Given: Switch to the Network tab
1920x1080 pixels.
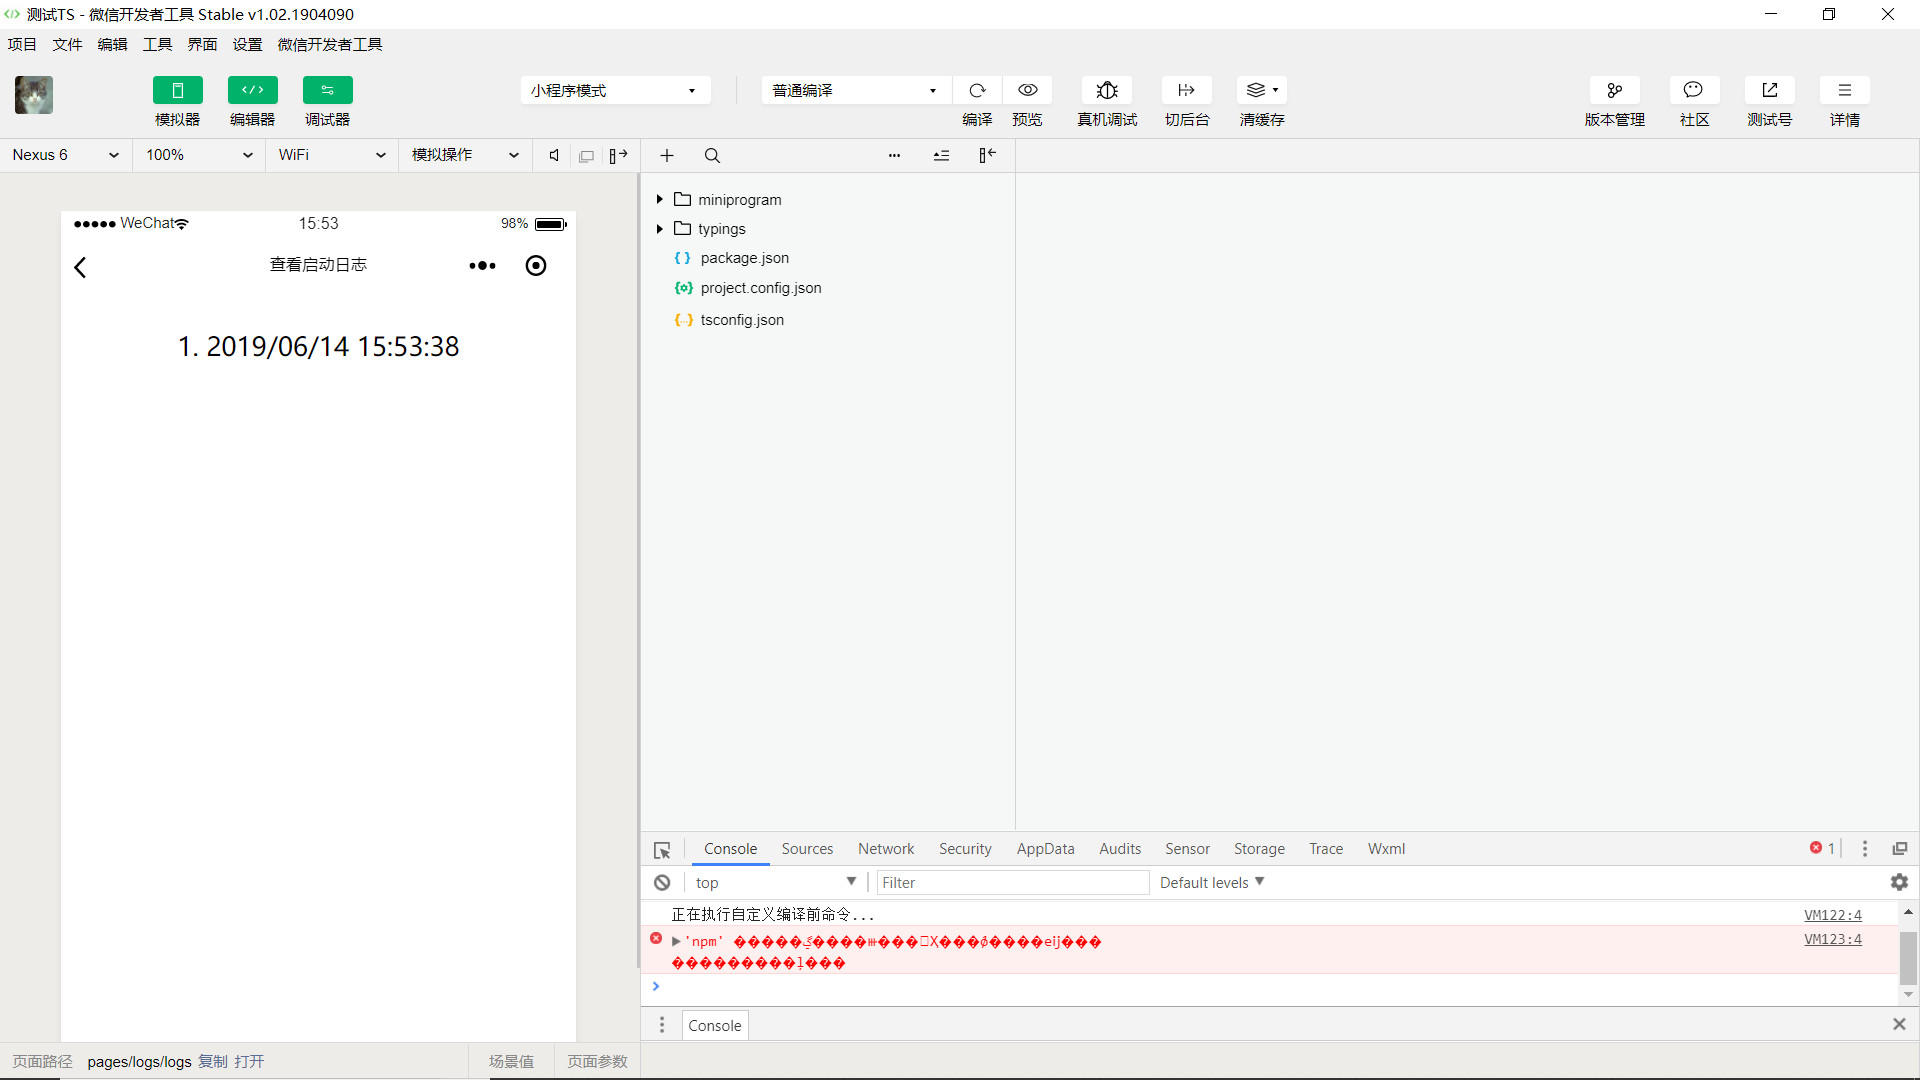Looking at the screenshot, I should (x=886, y=848).
